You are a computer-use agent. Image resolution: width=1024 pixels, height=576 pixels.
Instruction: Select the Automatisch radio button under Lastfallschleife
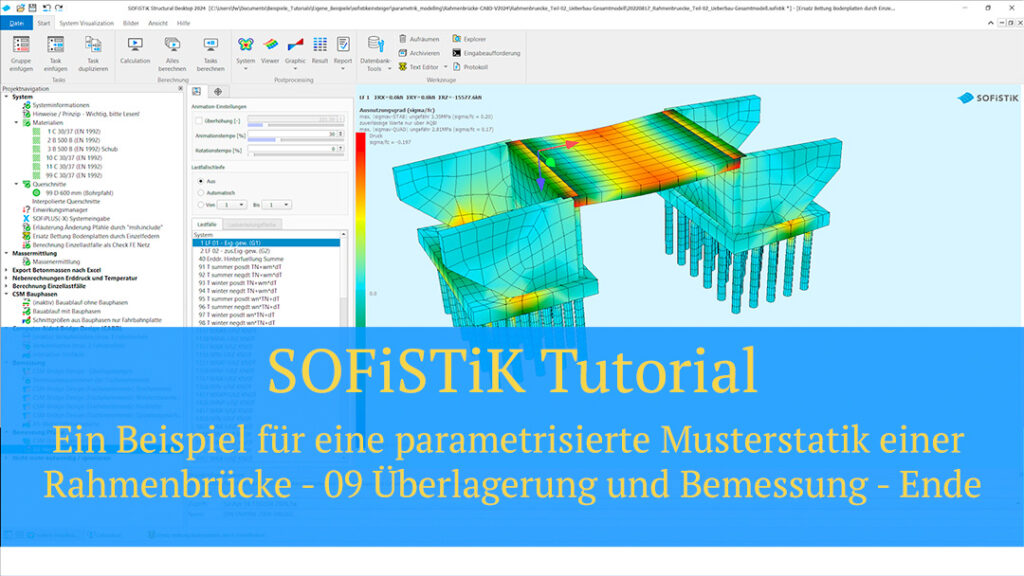pyautogui.click(x=201, y=192)
